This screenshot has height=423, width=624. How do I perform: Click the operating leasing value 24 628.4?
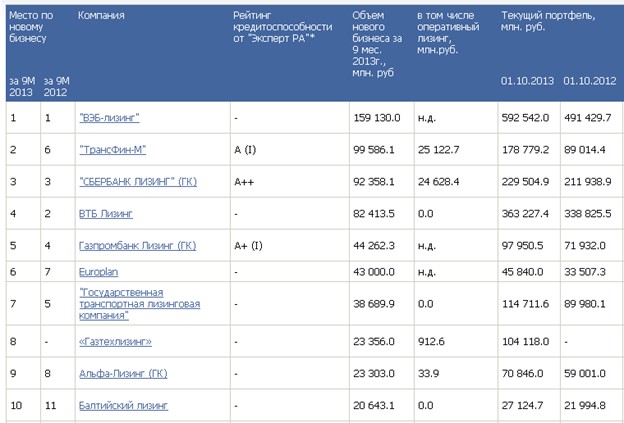439,181
